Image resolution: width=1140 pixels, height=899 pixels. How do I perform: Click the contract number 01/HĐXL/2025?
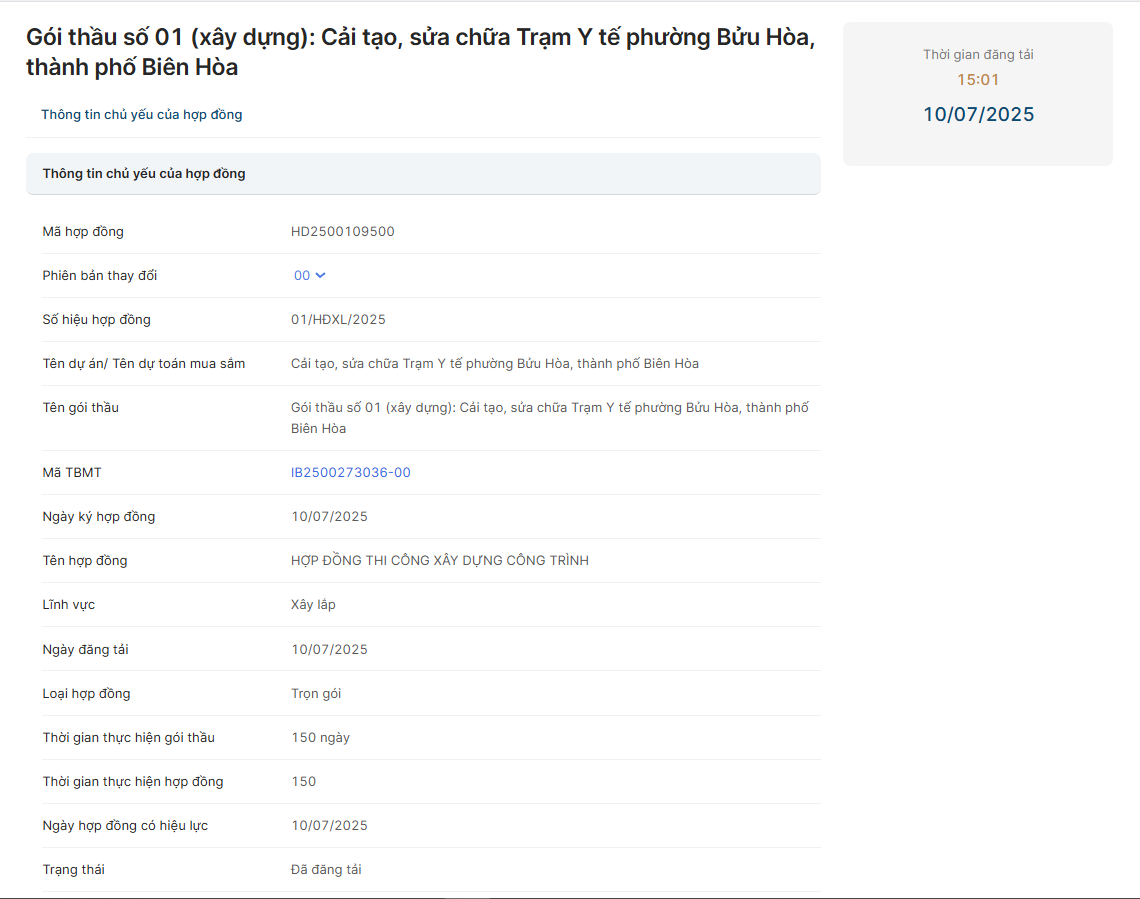pyautogui.click(x=338, y=320)
